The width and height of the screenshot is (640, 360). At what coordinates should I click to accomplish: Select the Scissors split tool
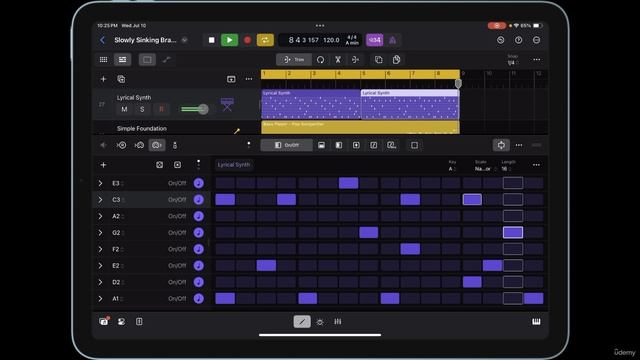pos(338,60)
